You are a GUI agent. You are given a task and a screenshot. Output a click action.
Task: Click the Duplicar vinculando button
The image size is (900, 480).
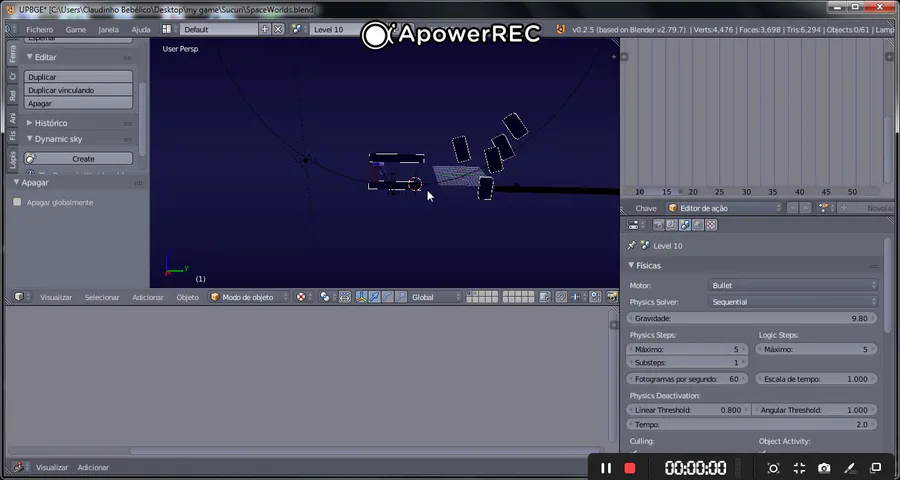coord(78,90)
